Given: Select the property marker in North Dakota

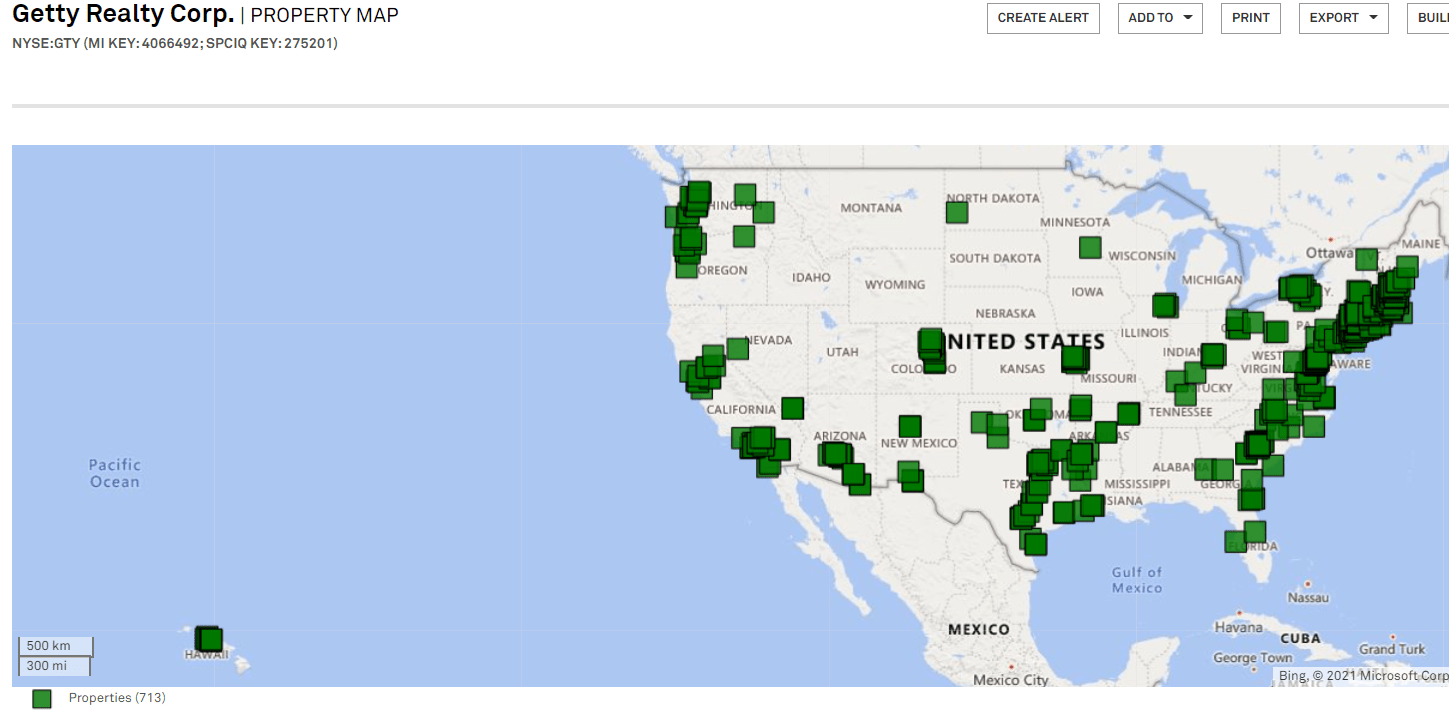Looking at the screenshot, I should pyautogui.click(x=957, y=212).
